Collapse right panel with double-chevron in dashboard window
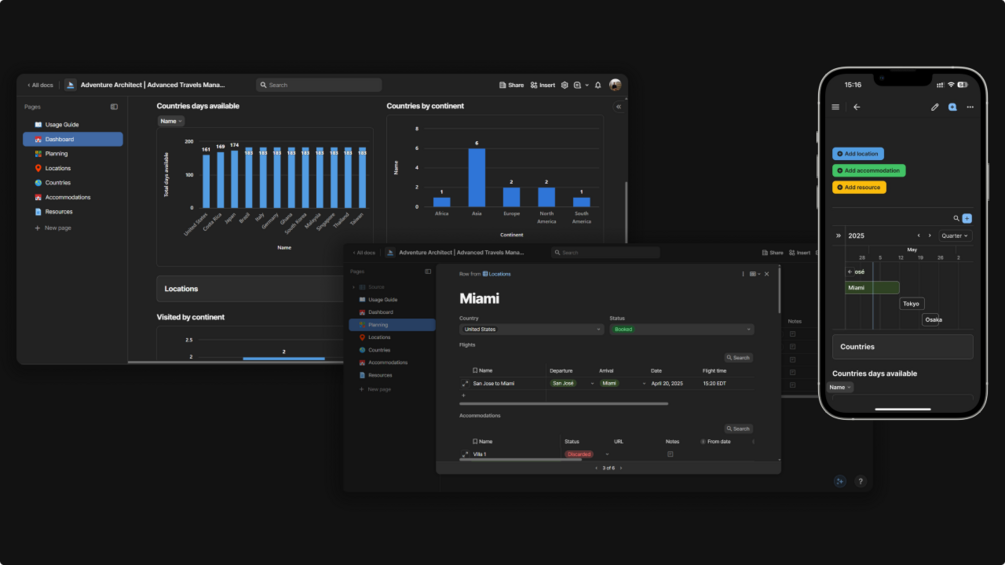1005x565 pixels. [619, 107]
